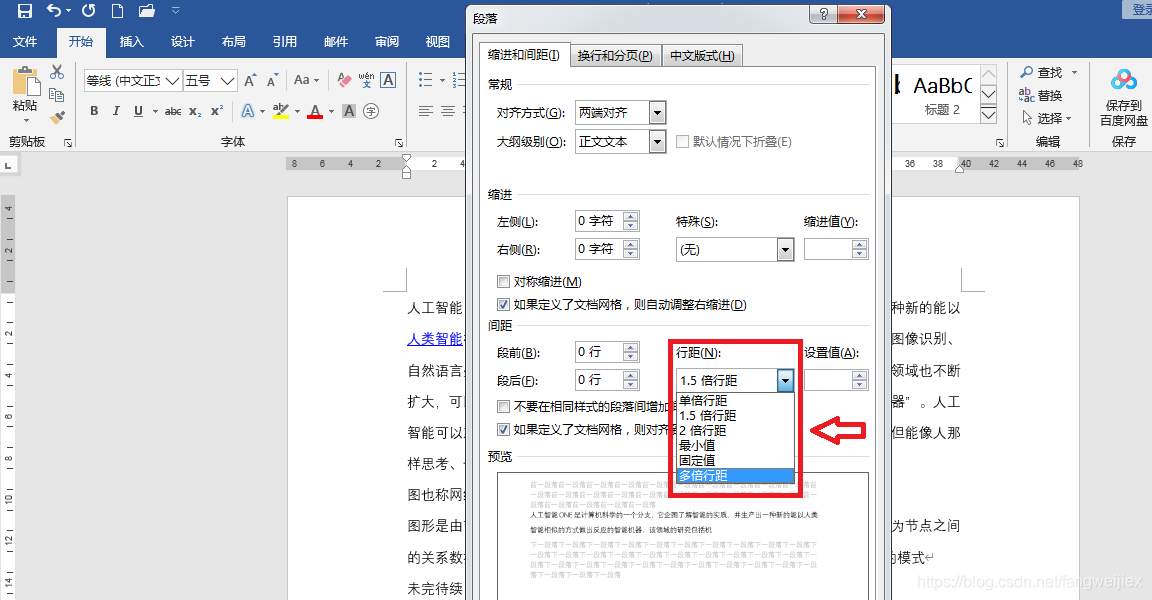The width and height of the screenshot is (1152, 600).
Task: Open the font name dropdown 等线
Action: coord(172,80)
